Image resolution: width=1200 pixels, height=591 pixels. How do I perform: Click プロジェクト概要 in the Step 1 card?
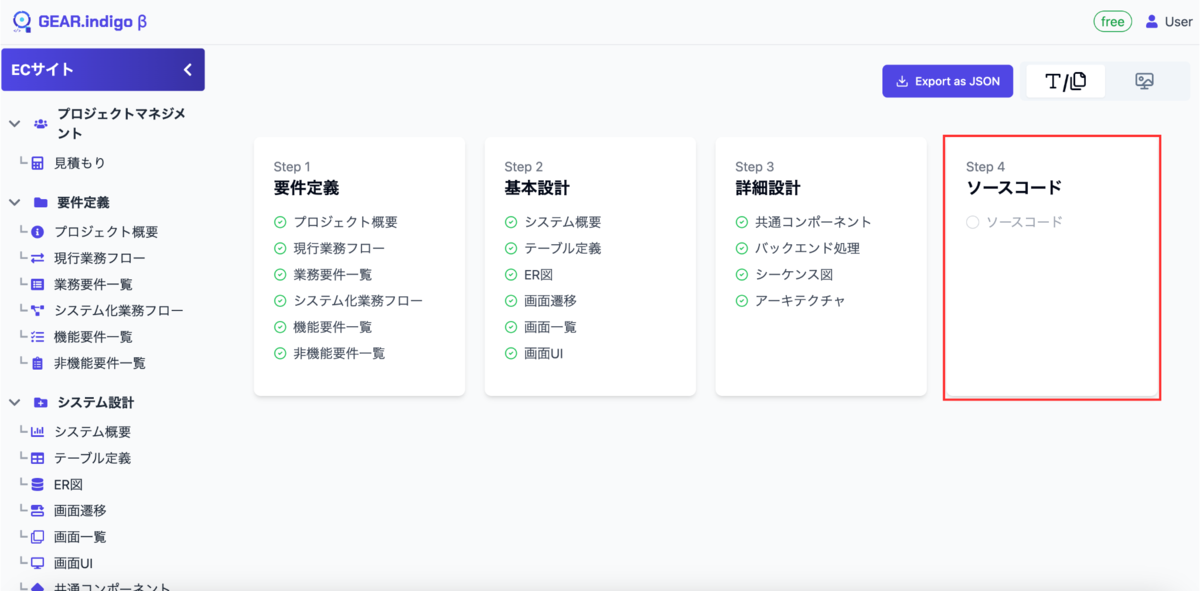click(345, 222)
